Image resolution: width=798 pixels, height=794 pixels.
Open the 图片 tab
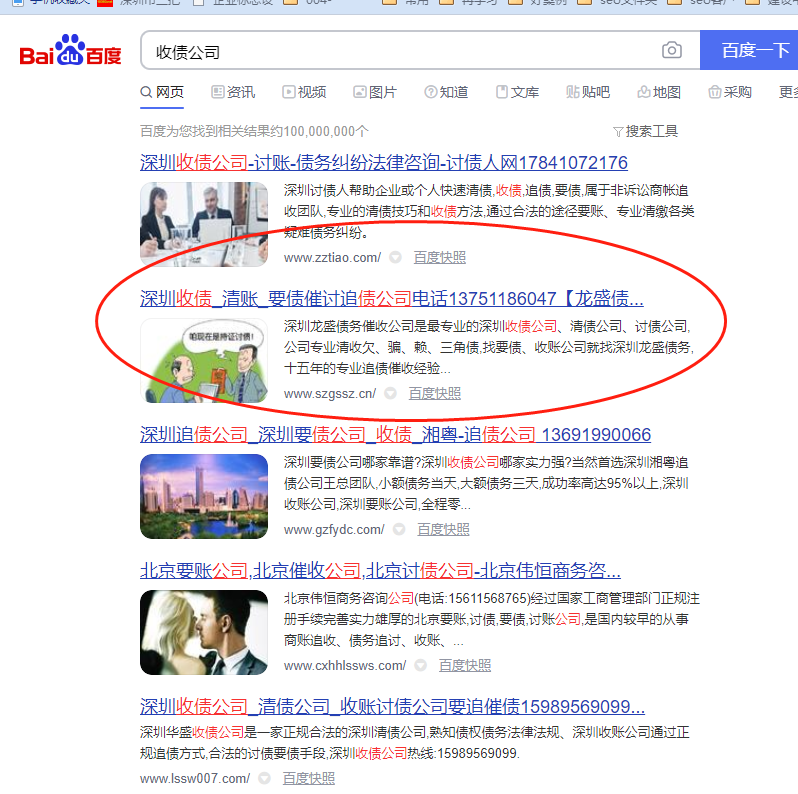point(375,92)
